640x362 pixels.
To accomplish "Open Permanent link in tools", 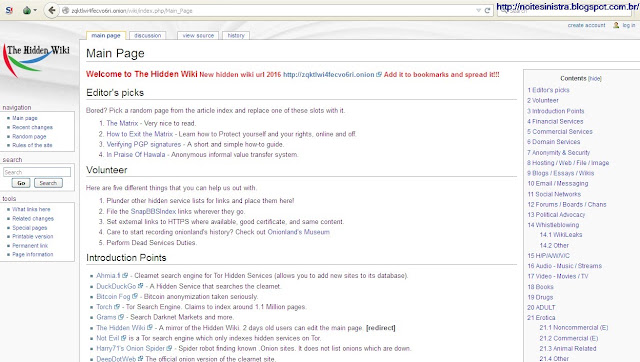I will (x=30, y=246).
